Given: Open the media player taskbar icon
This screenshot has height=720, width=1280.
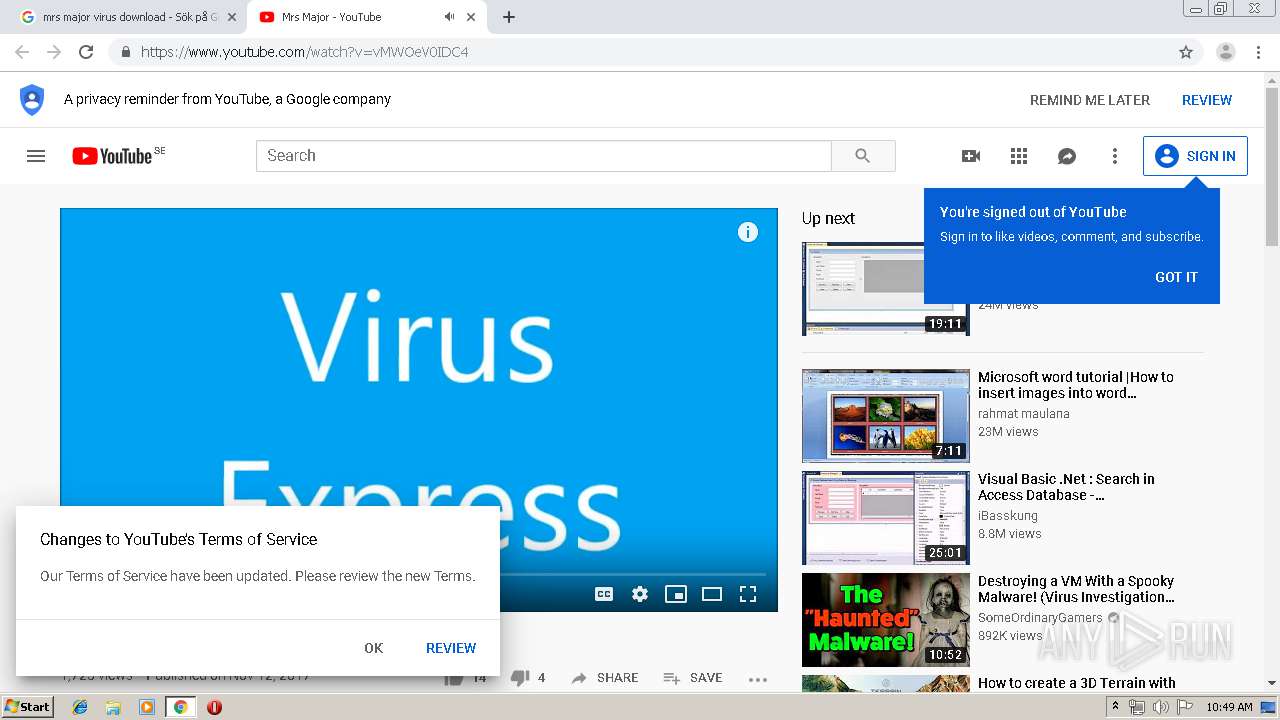Looking at the screenshot, I should coord(147,707).
